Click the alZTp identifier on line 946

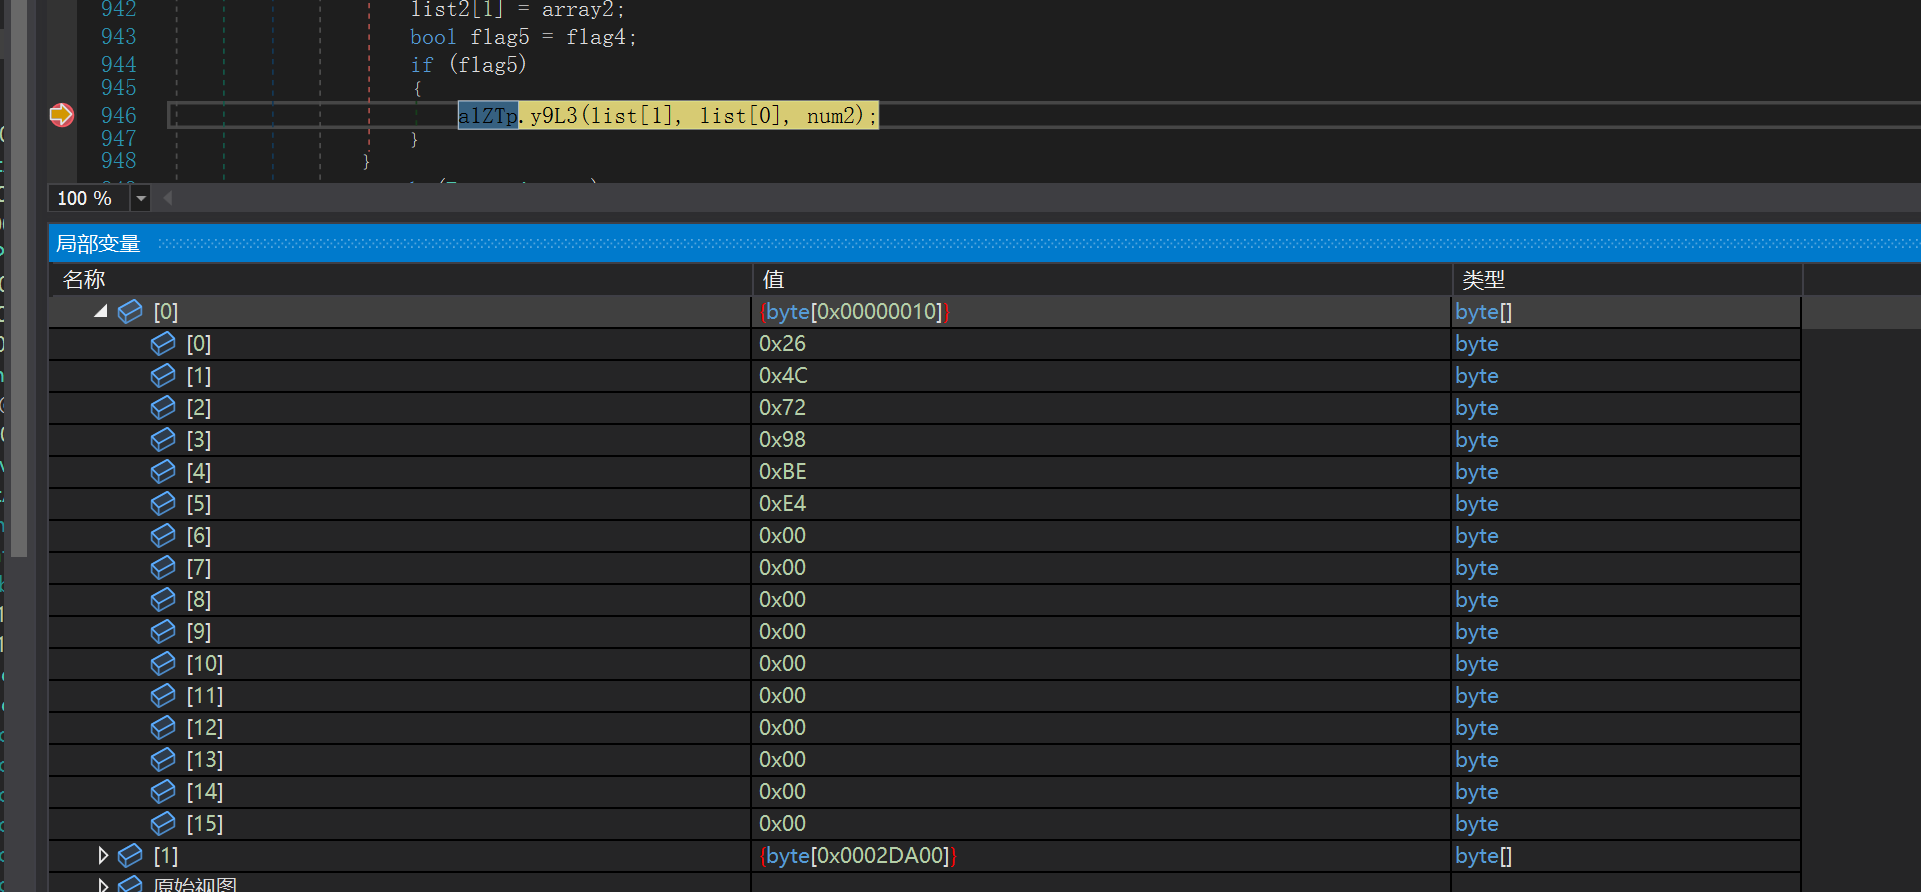pyautogui.click(x=488, y=115)
